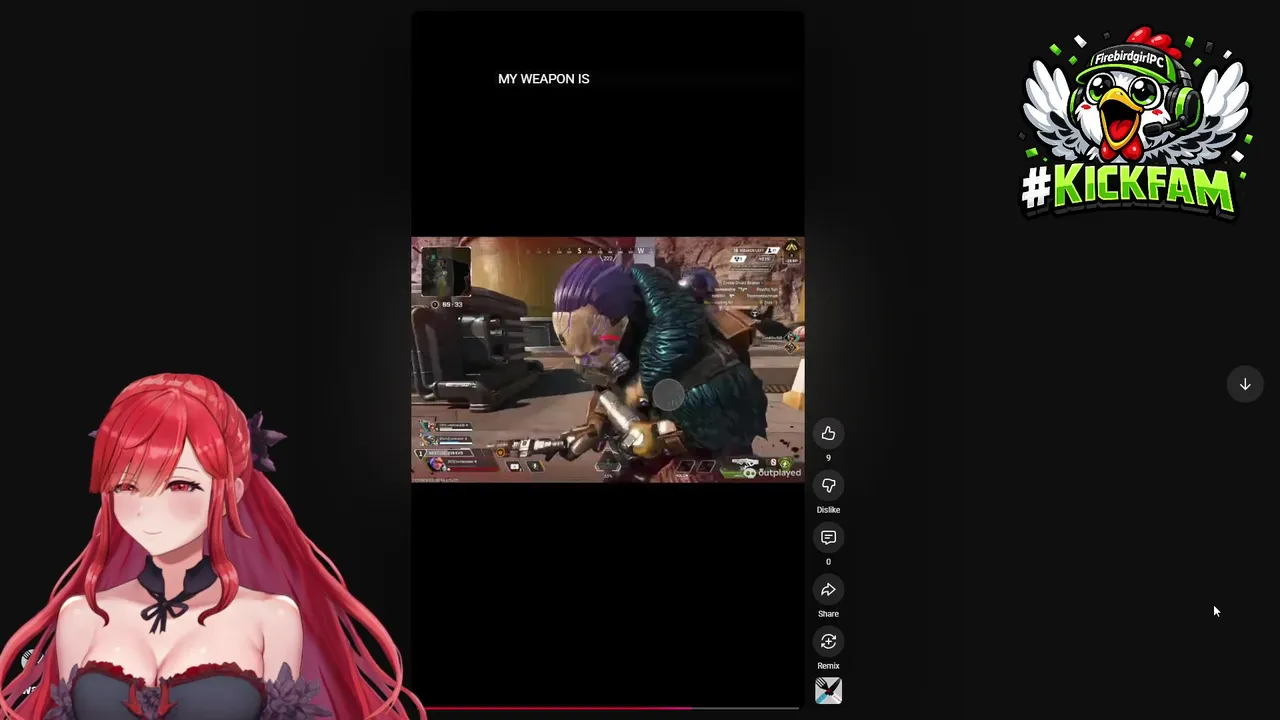Remix this Short

[828, 641]
